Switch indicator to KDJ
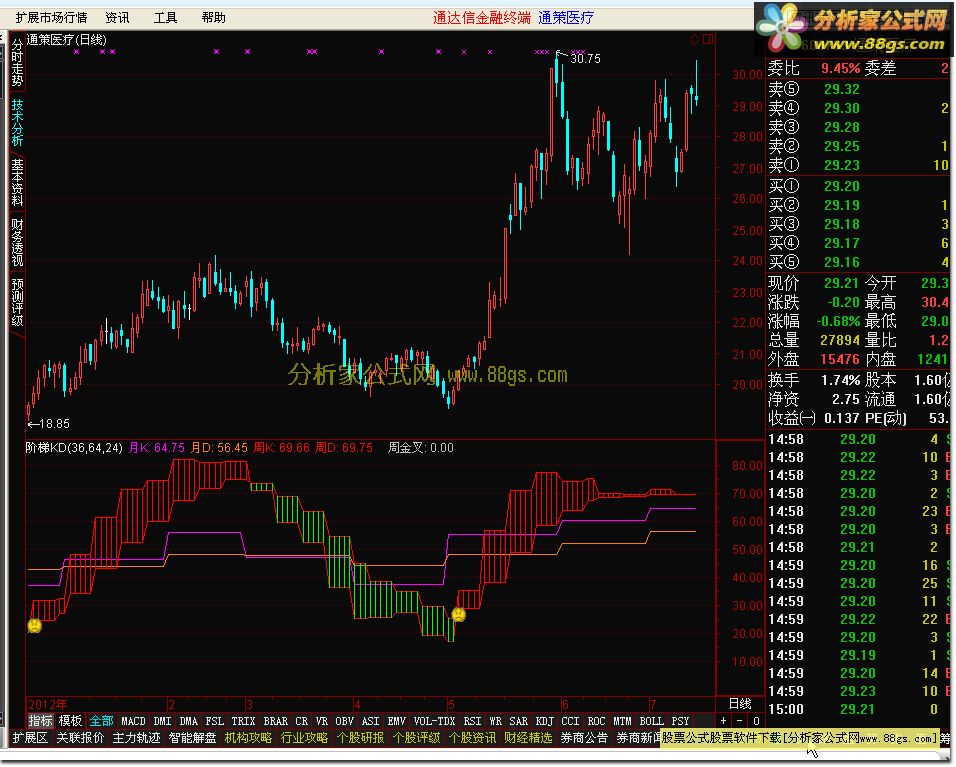 pos(544,721)
